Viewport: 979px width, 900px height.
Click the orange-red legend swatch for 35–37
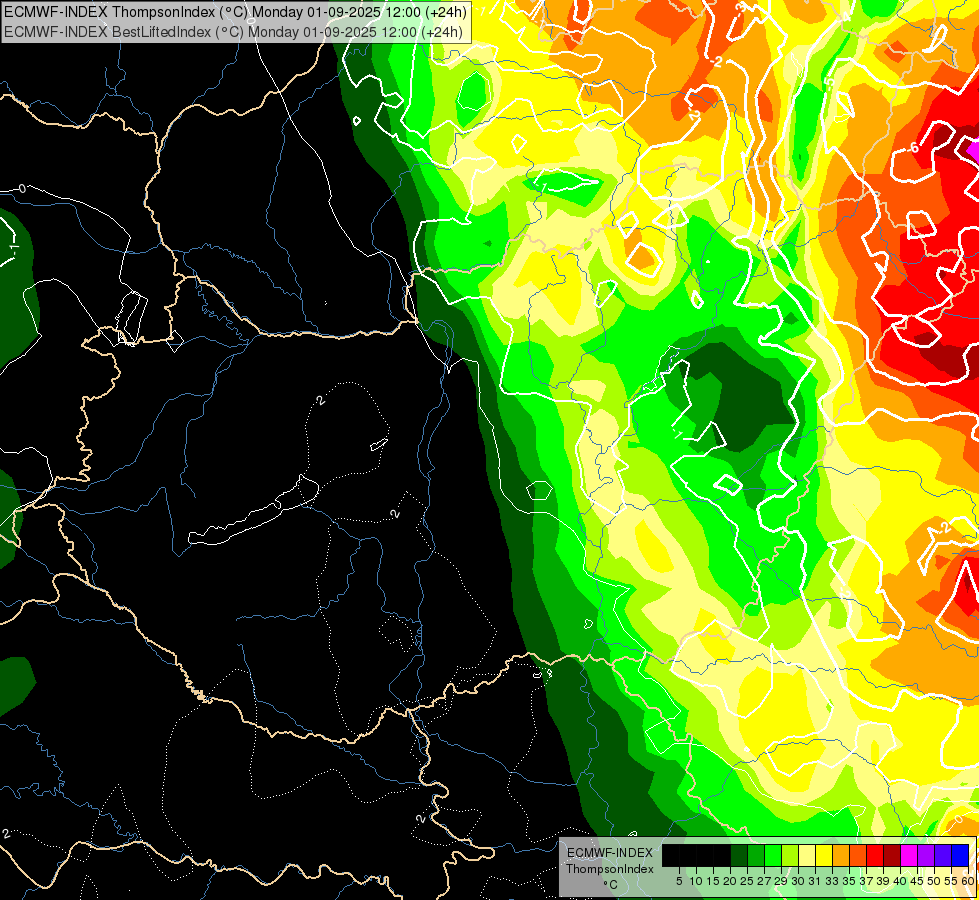point(858,856)
